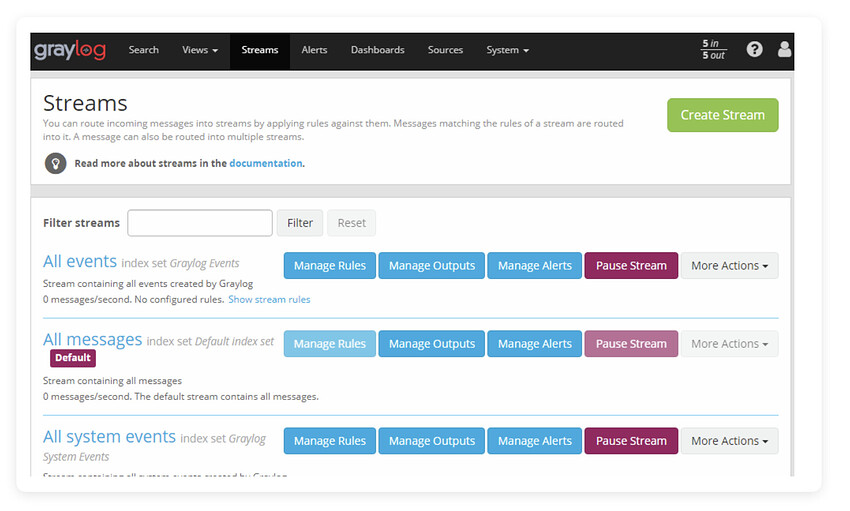
Task: Open the Search page
Action: click(144, 50)
